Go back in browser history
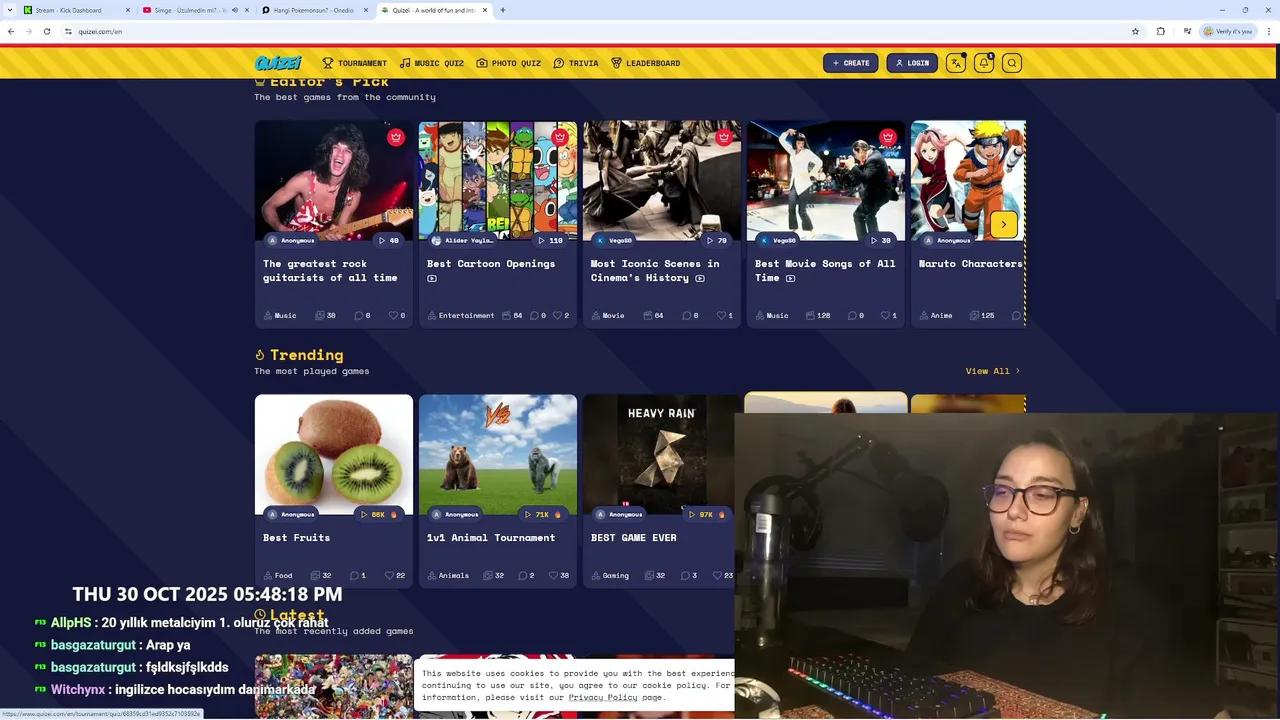Viewport: 1280px width, 720px height. (x=11, y=31)
